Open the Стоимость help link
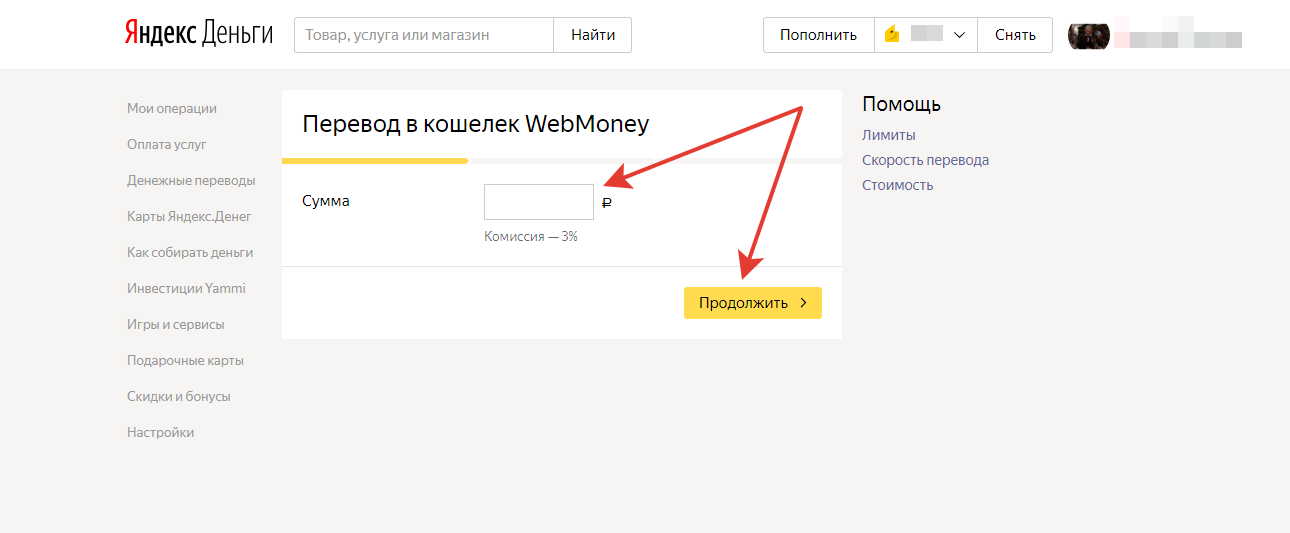 (897, 185)
